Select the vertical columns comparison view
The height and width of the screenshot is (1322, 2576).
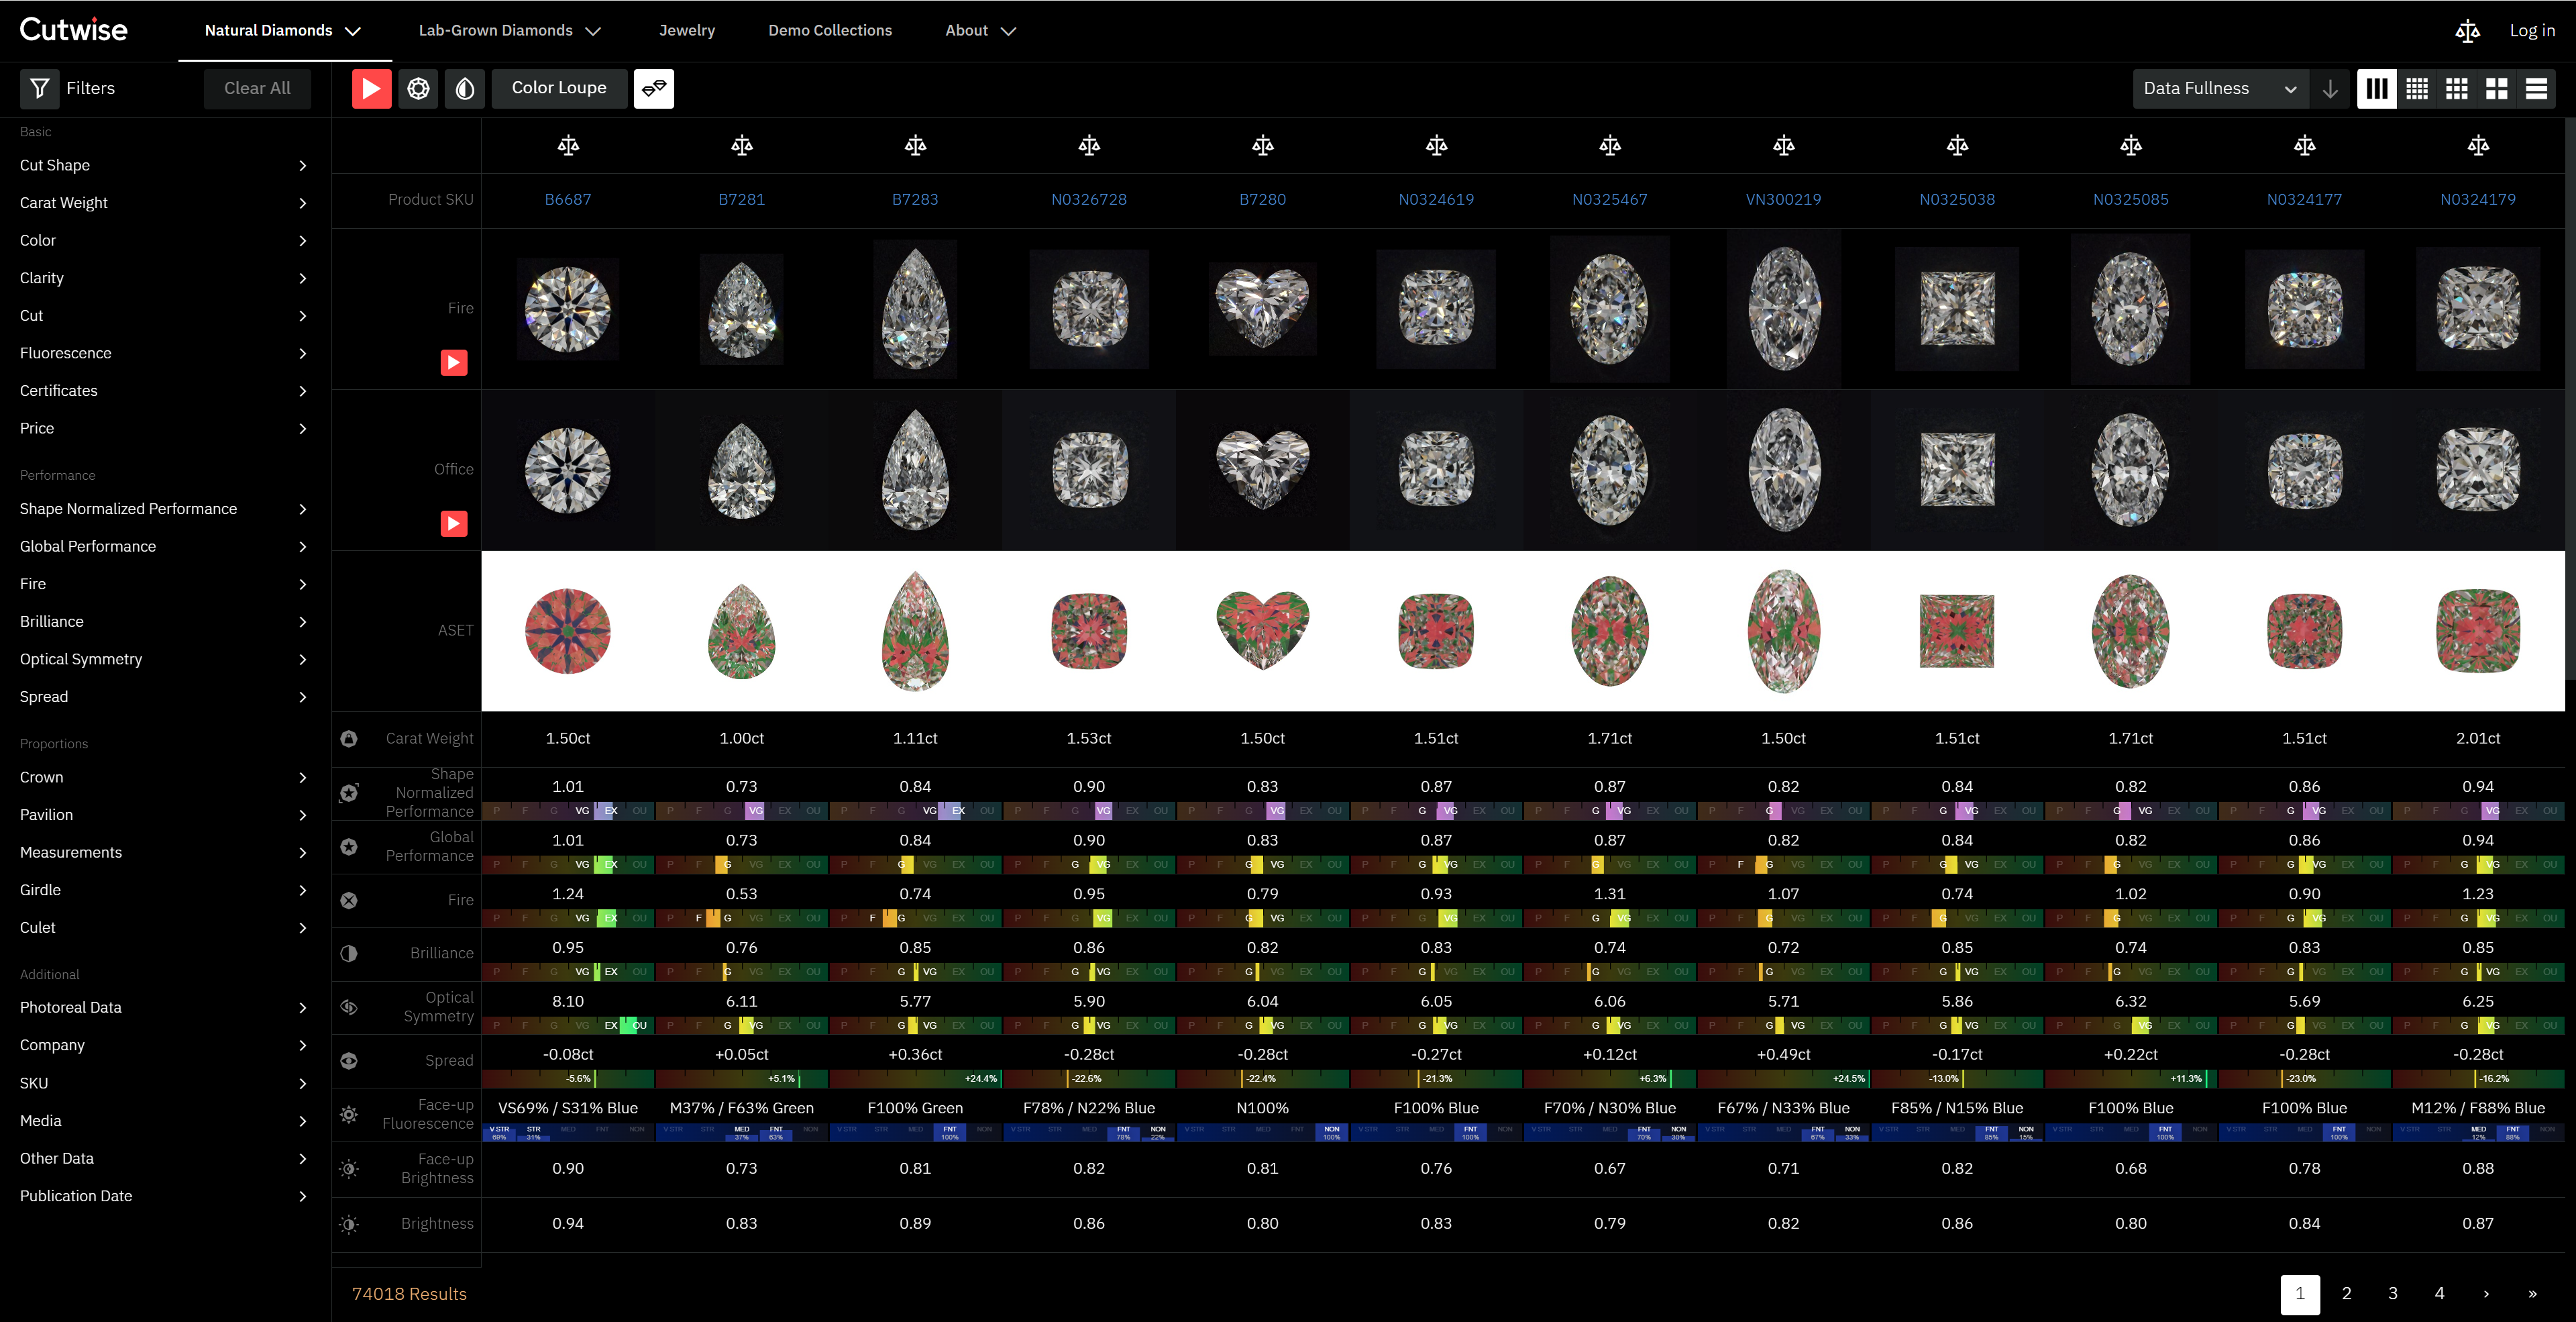pyautogui.click(x=2377, y=88)
